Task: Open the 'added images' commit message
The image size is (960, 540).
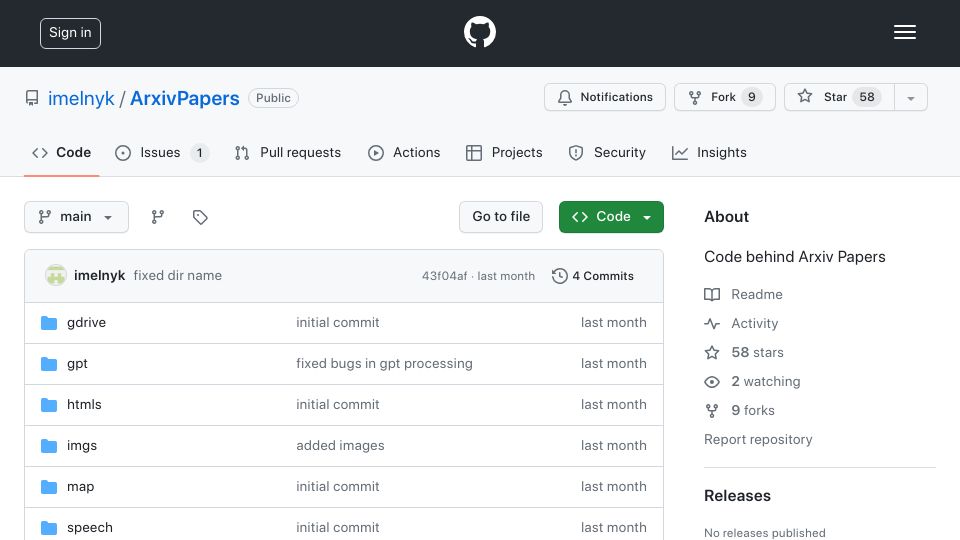Action: click(340, 446)
